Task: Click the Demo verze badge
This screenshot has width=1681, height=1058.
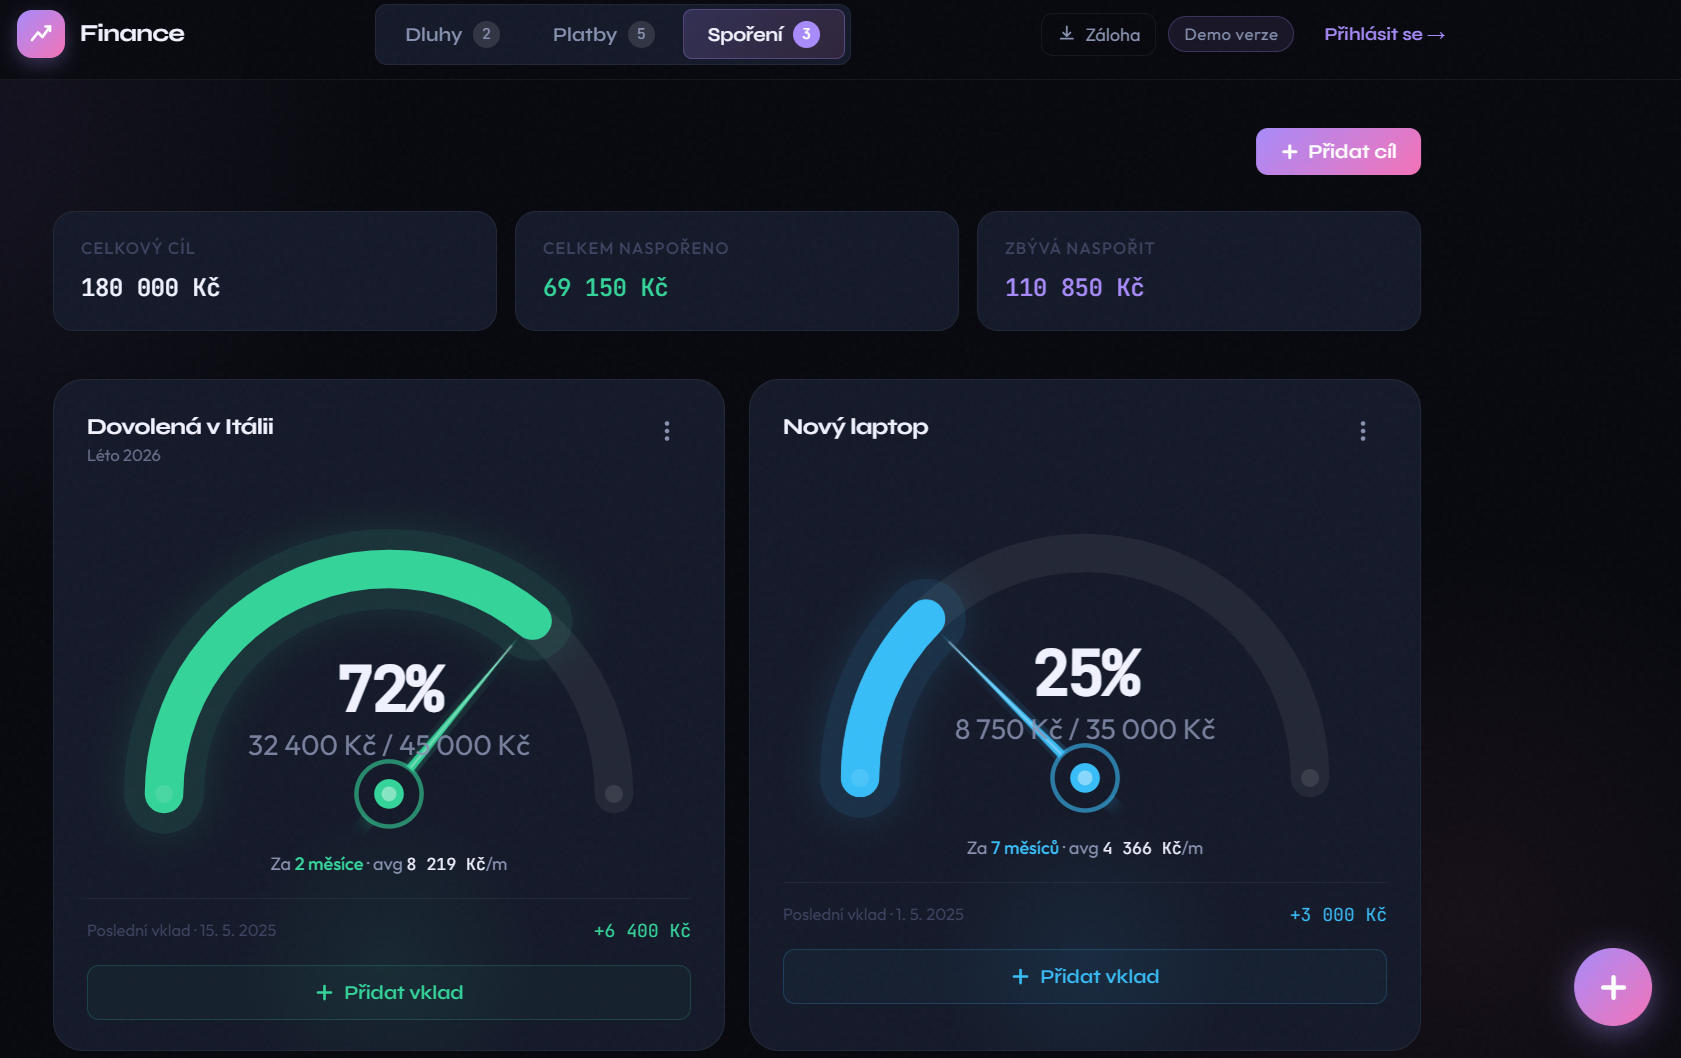Action: (x=1231, y=34)
